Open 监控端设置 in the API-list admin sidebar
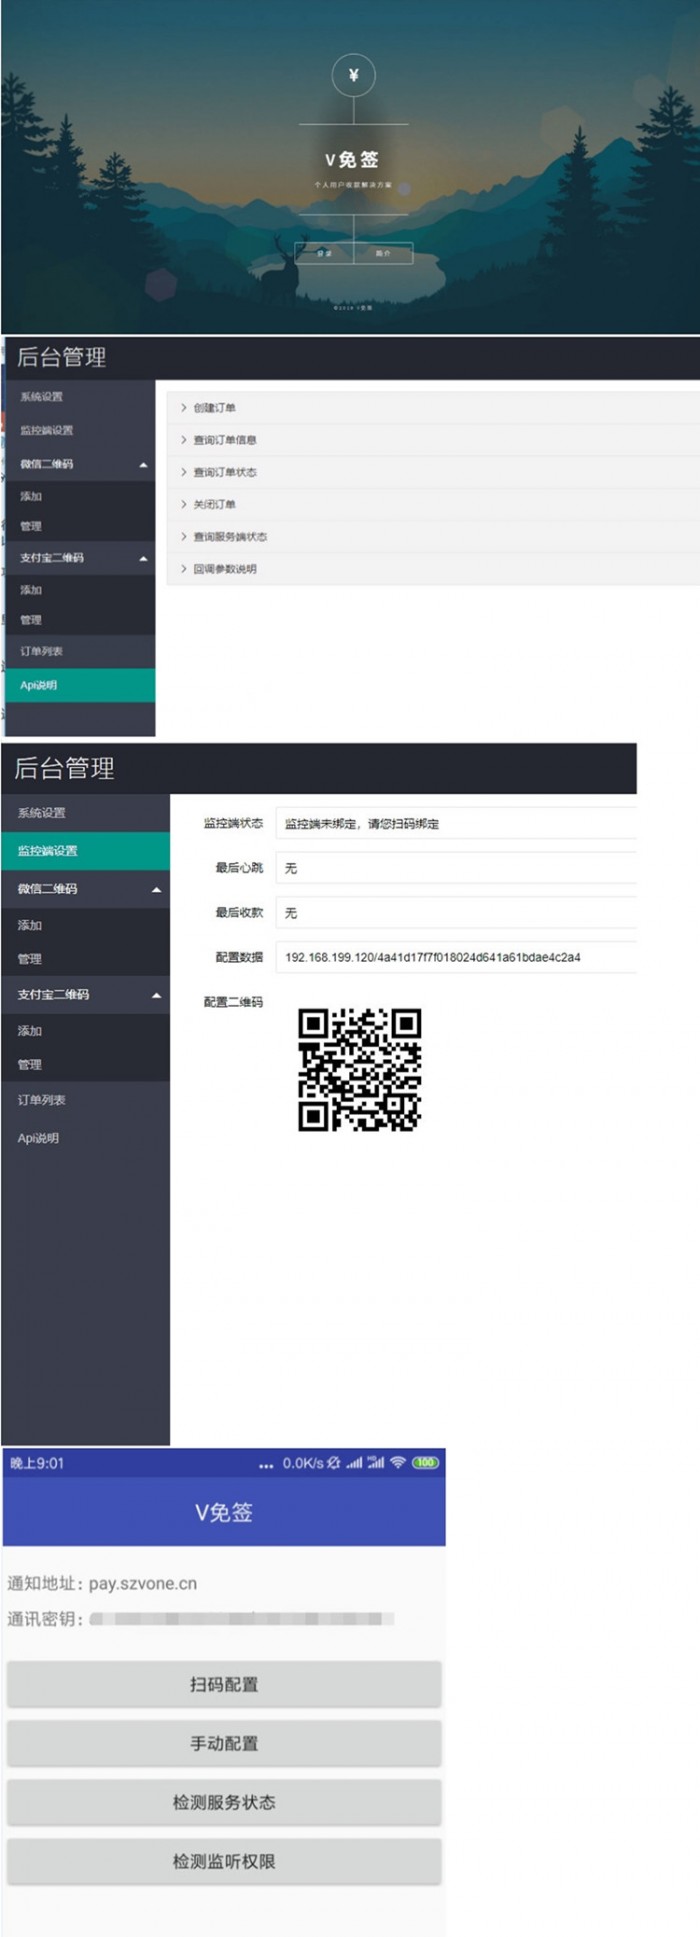The height and width of the screenshot is (1937, 700). [x=78, y=430]
